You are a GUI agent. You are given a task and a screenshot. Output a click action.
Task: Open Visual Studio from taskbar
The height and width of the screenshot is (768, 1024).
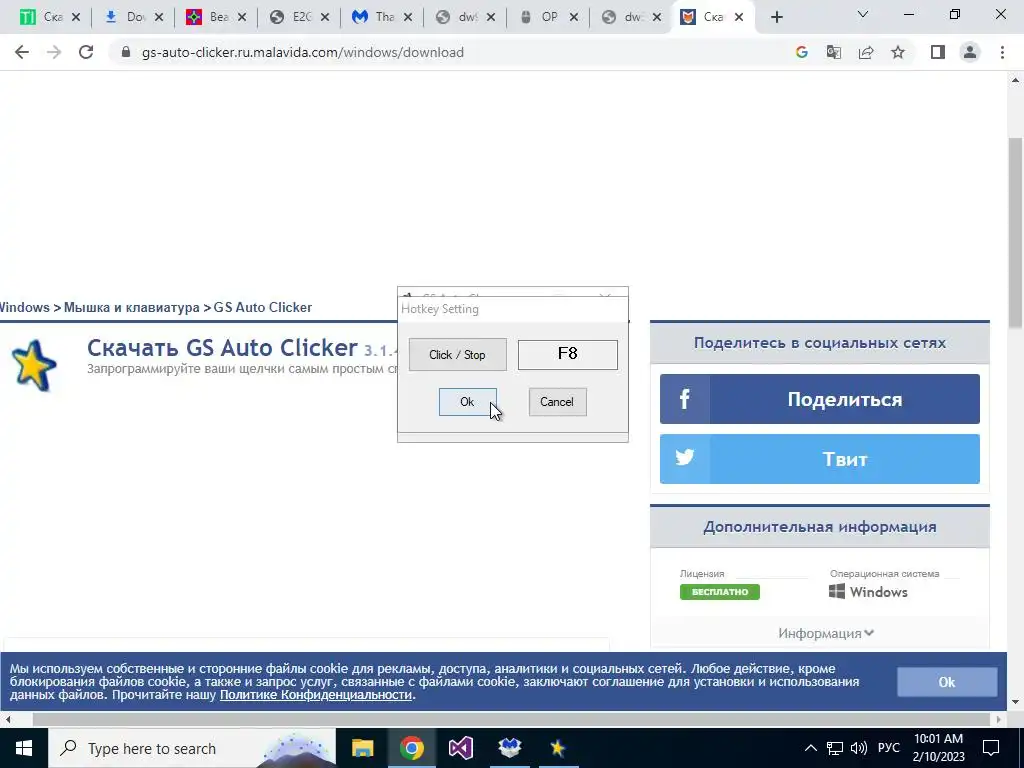[x=460, y=748]
